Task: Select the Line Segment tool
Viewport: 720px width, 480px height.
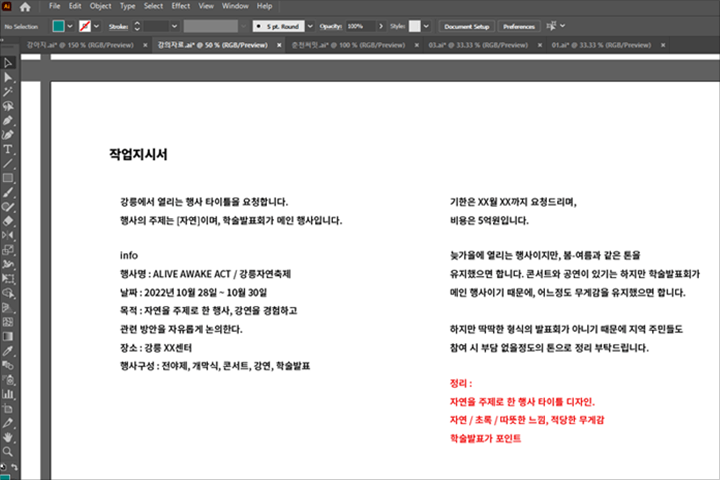Action: (8, 164)
